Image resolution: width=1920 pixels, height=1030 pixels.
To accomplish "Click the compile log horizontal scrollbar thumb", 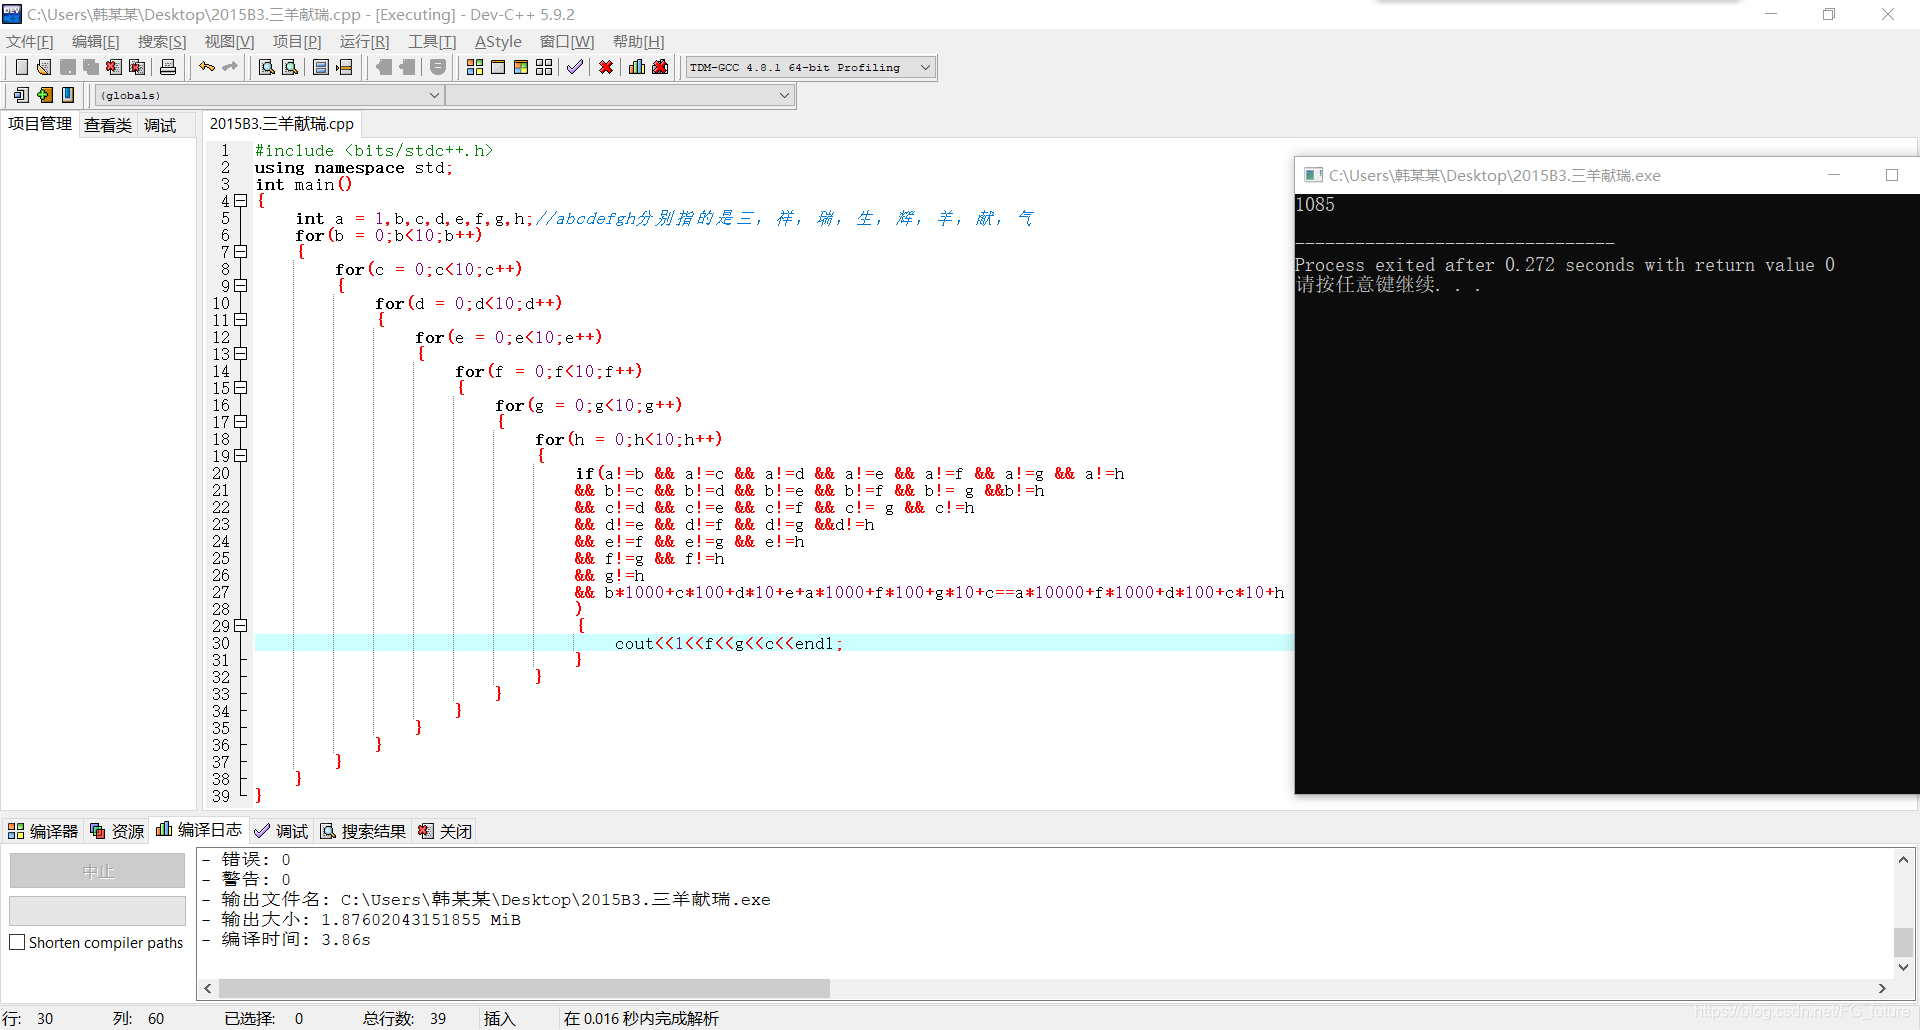I will (x=524, y=988).
